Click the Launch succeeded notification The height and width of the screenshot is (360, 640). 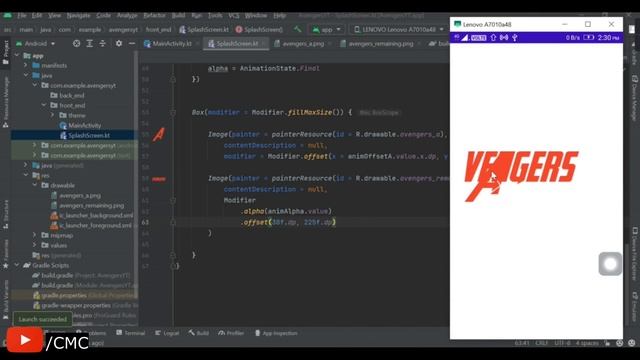(42, 319)
